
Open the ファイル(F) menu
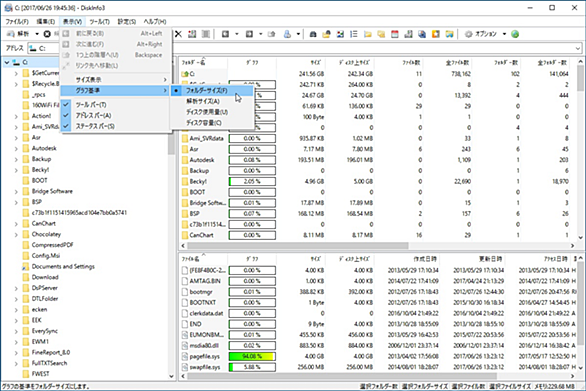pos(17,22)
